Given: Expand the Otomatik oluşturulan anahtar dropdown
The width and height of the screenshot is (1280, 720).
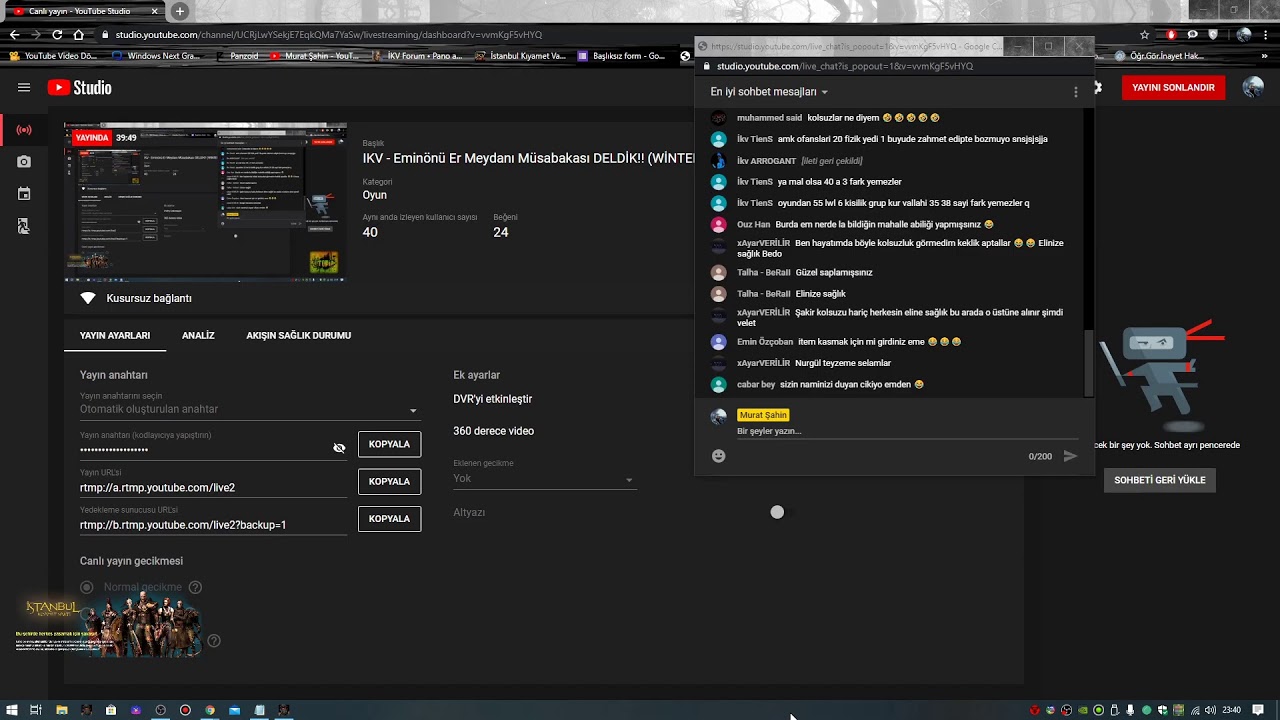Looking at the screenshot, I should [x=250, y=409].
